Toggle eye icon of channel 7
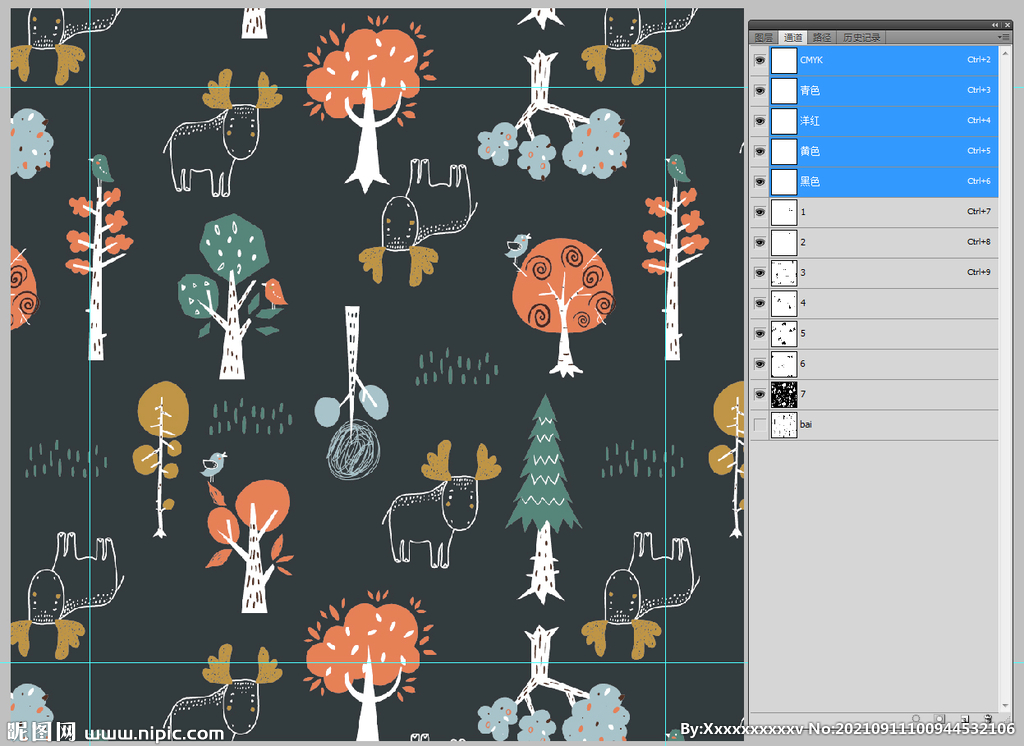The width and height of the screenshot is (1024, 746). (x=760, y=395)
